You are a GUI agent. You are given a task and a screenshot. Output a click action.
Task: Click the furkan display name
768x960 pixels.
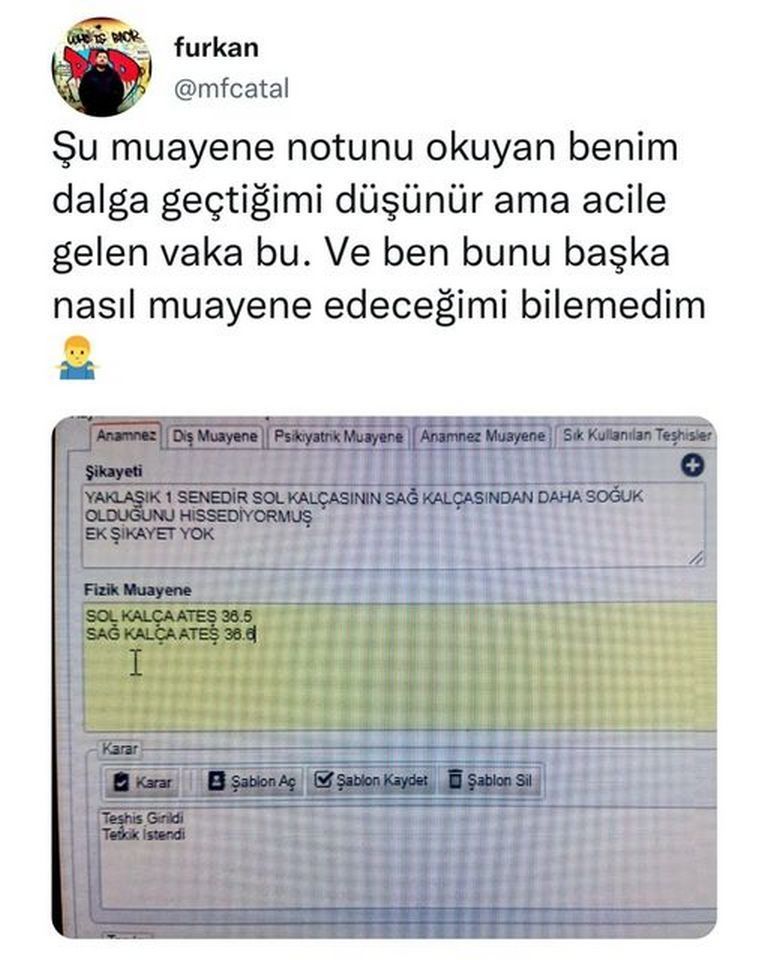tap(216, 48)
